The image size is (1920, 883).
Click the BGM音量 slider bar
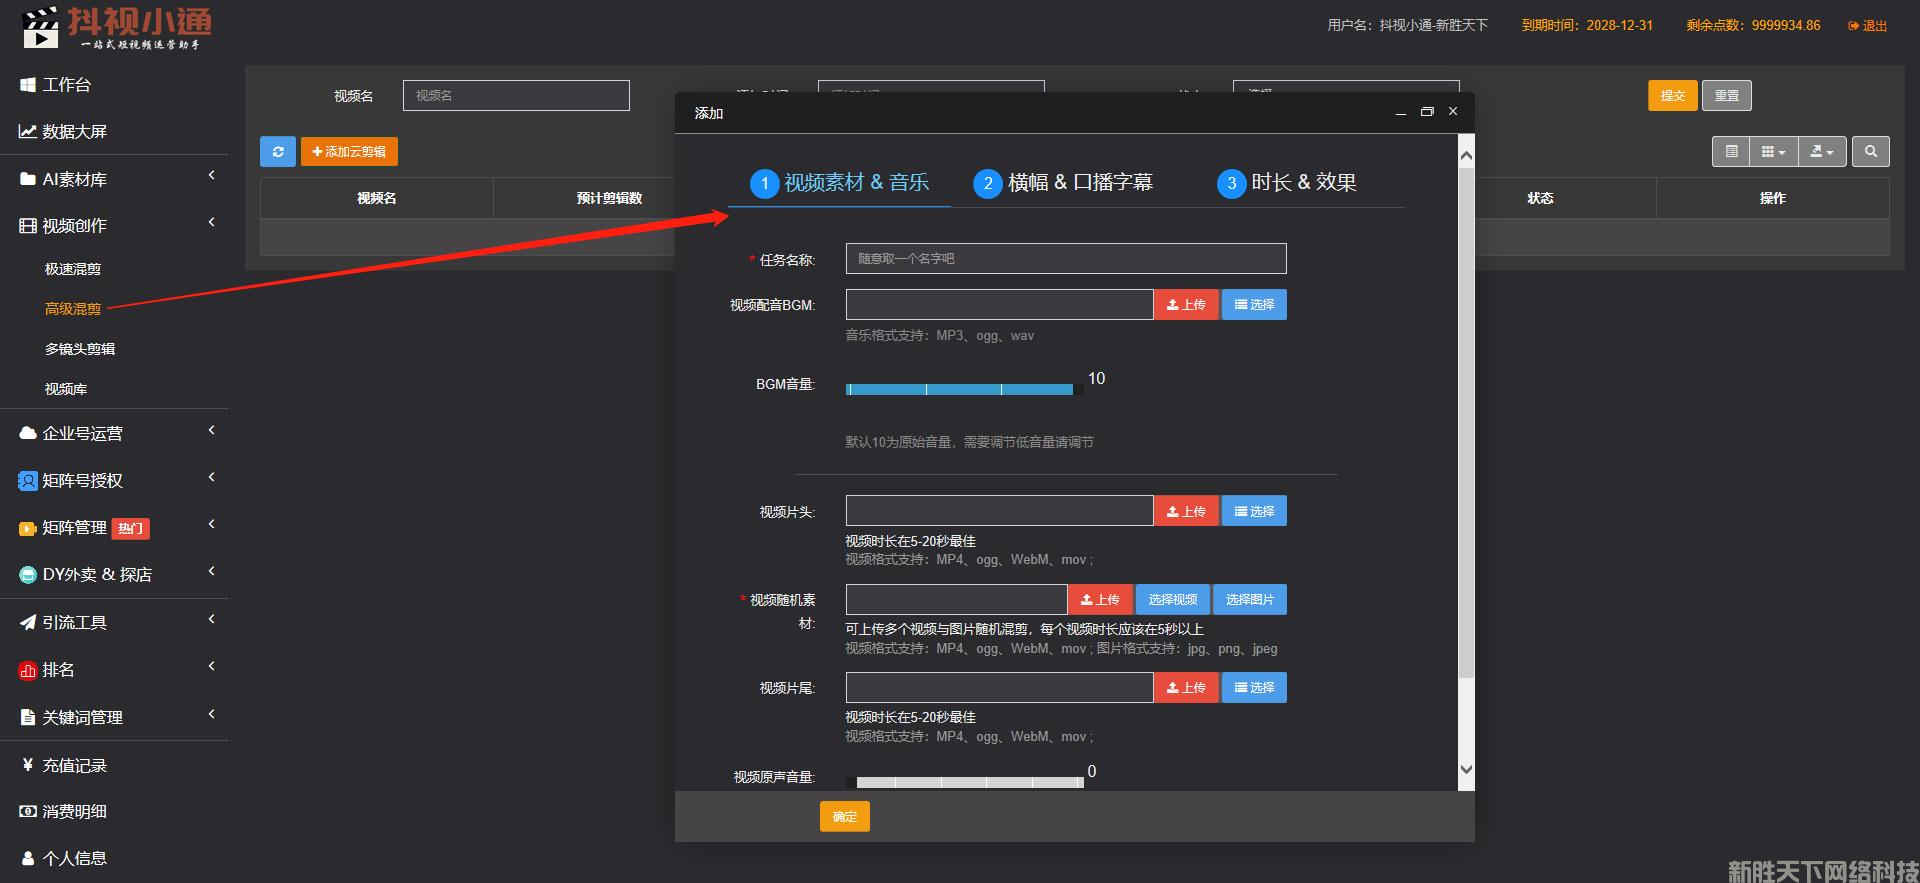coord(960,389)
